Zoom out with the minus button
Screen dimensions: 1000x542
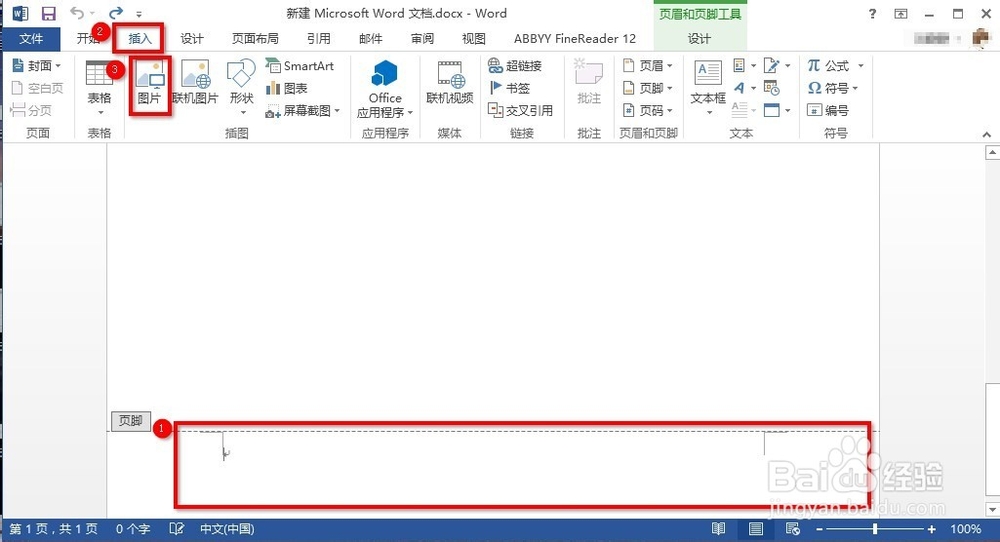pyautogui.click(x=820, y=529)
